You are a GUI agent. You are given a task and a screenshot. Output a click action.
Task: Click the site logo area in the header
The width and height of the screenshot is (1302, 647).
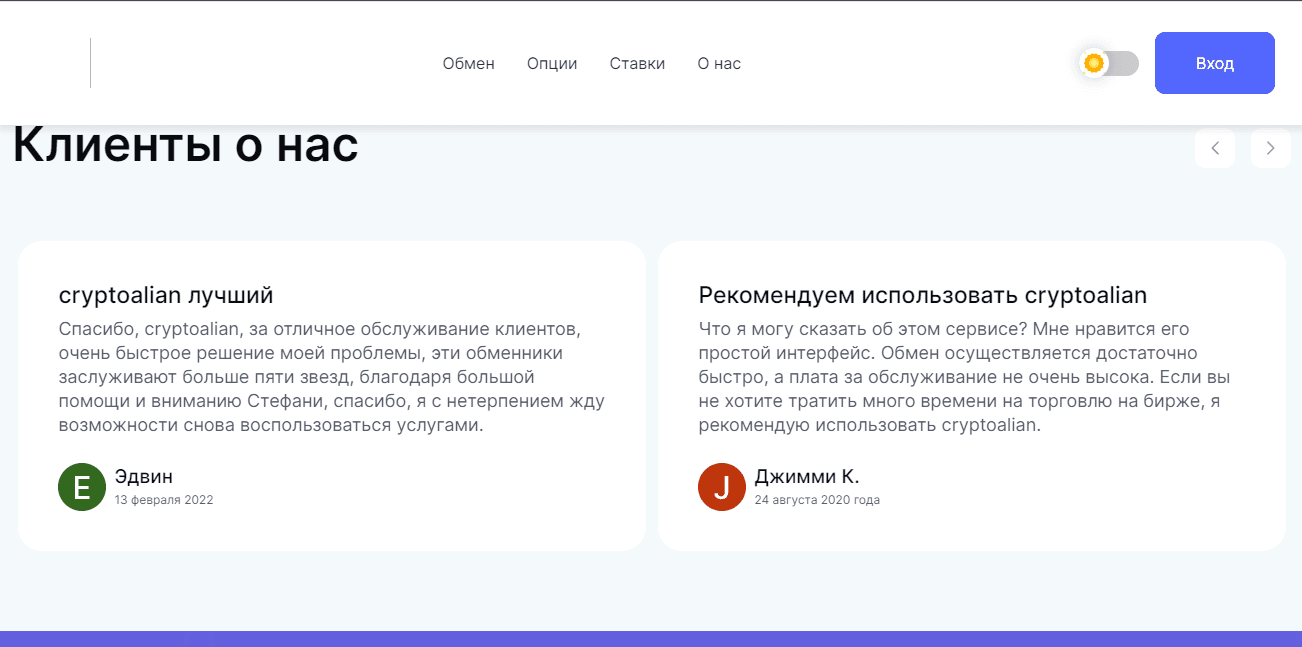50,63
